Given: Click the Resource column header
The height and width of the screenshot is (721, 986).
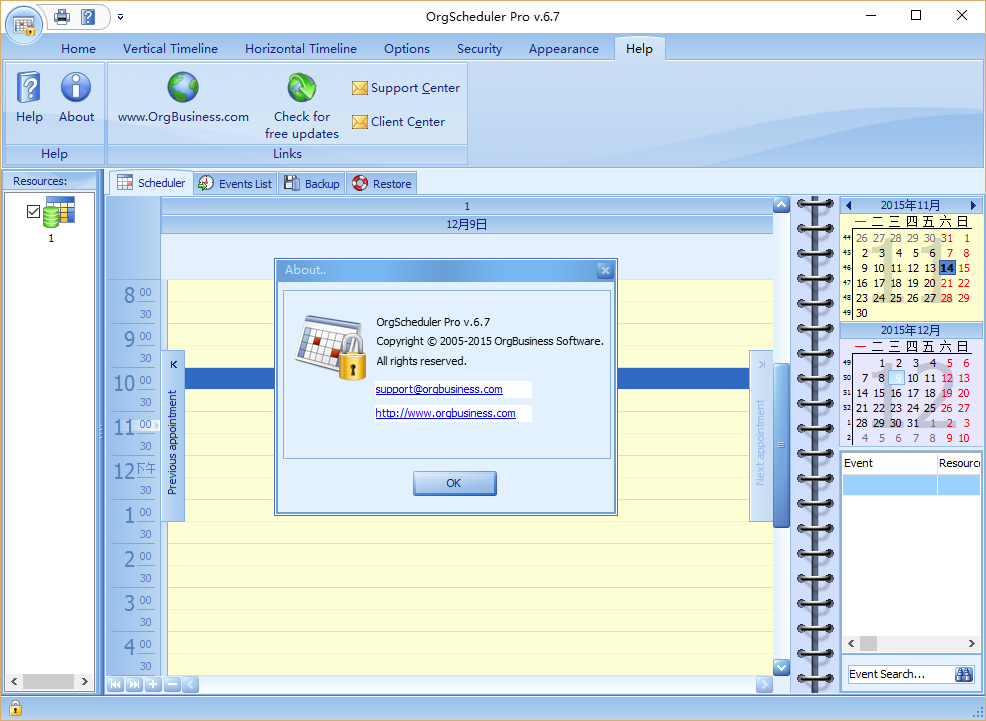Looking at the screenshot, I should tap(959, 463).
